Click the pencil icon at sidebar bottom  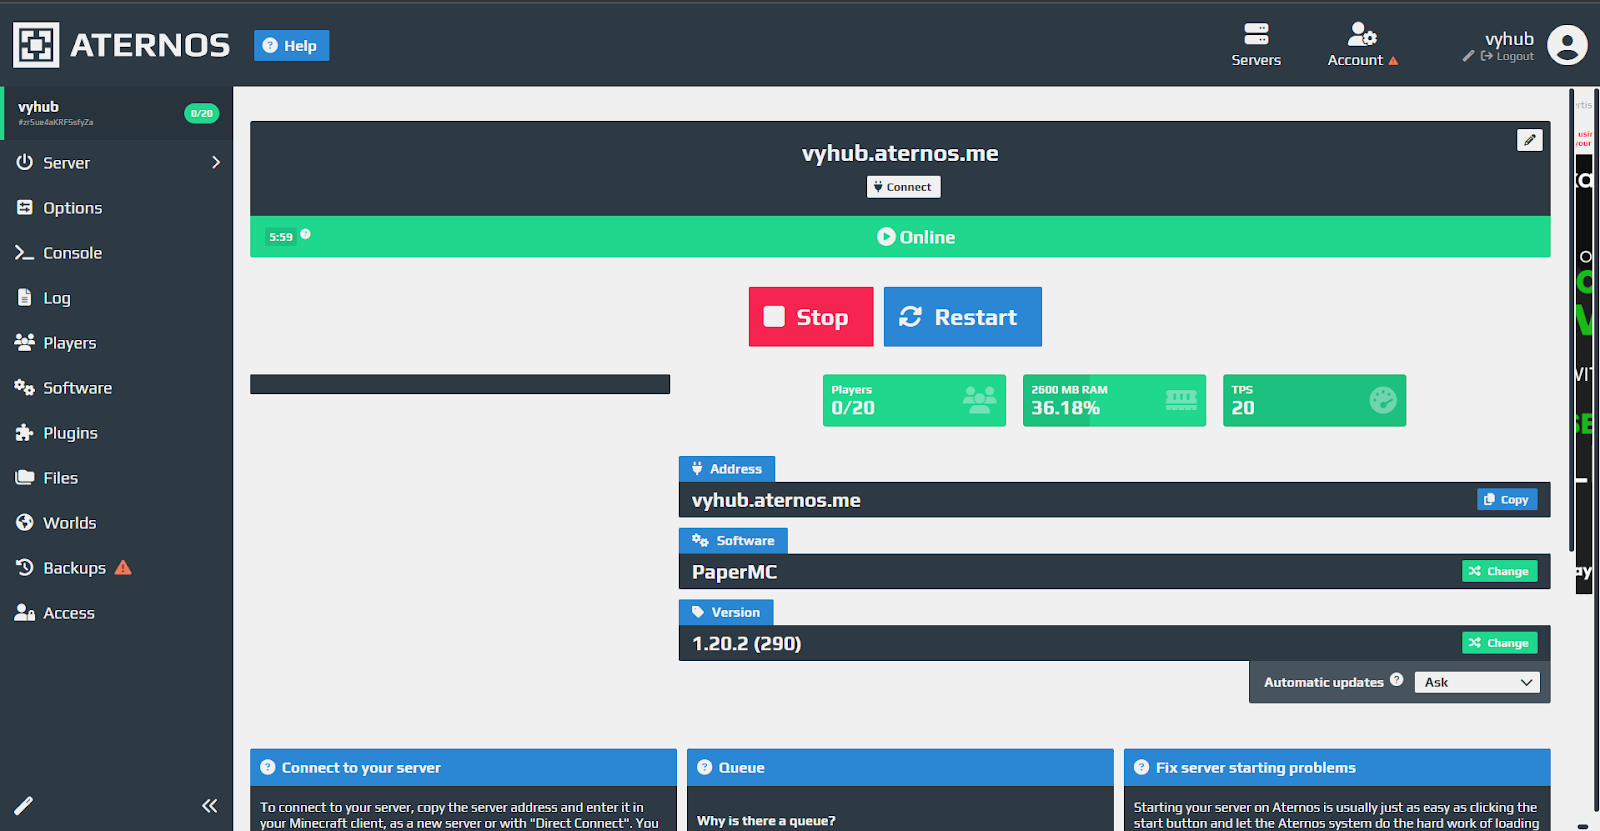point(24,805)
